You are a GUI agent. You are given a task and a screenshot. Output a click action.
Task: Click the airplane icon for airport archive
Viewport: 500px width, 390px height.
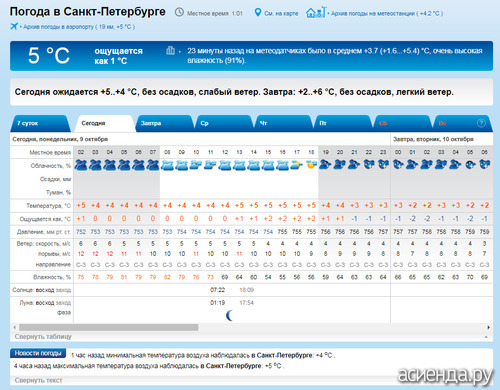coord(14,26)
